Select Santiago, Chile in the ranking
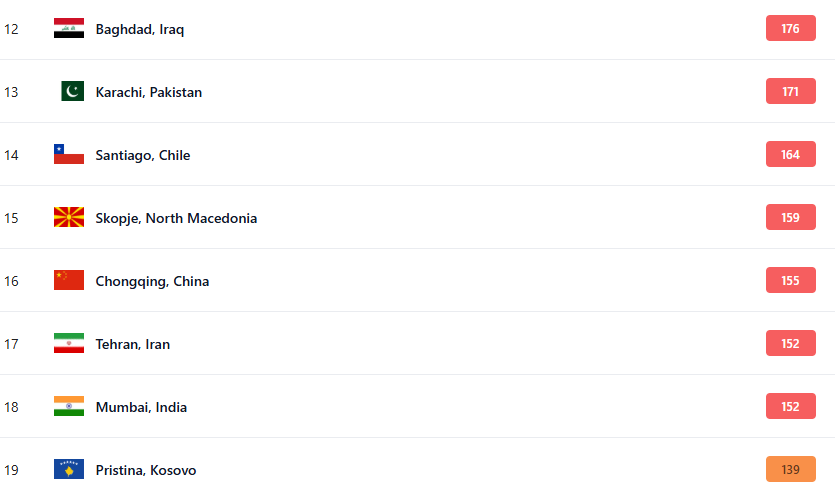Image resolution: width=835 pixels, height=499 pixels. [x=143, y=155]
